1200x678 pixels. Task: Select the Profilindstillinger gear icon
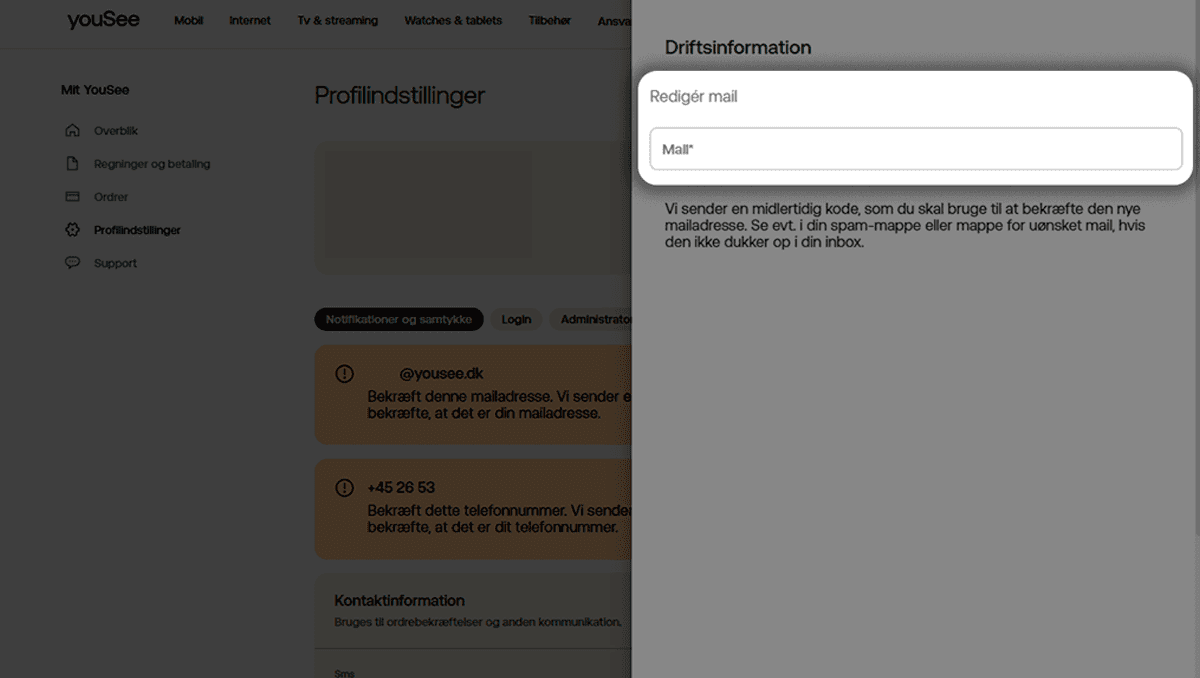[71, 229]
